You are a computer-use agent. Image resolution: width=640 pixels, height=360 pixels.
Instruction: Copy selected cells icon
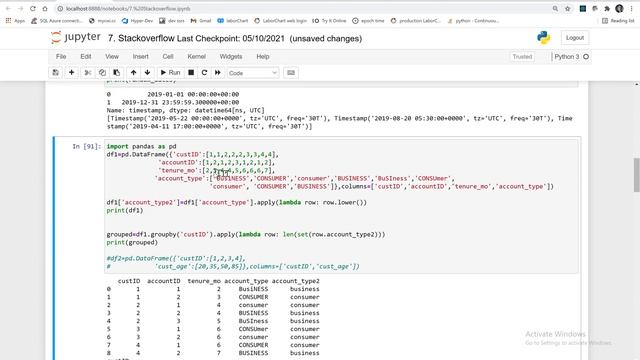pyautogui.click(x=102, y=73)
